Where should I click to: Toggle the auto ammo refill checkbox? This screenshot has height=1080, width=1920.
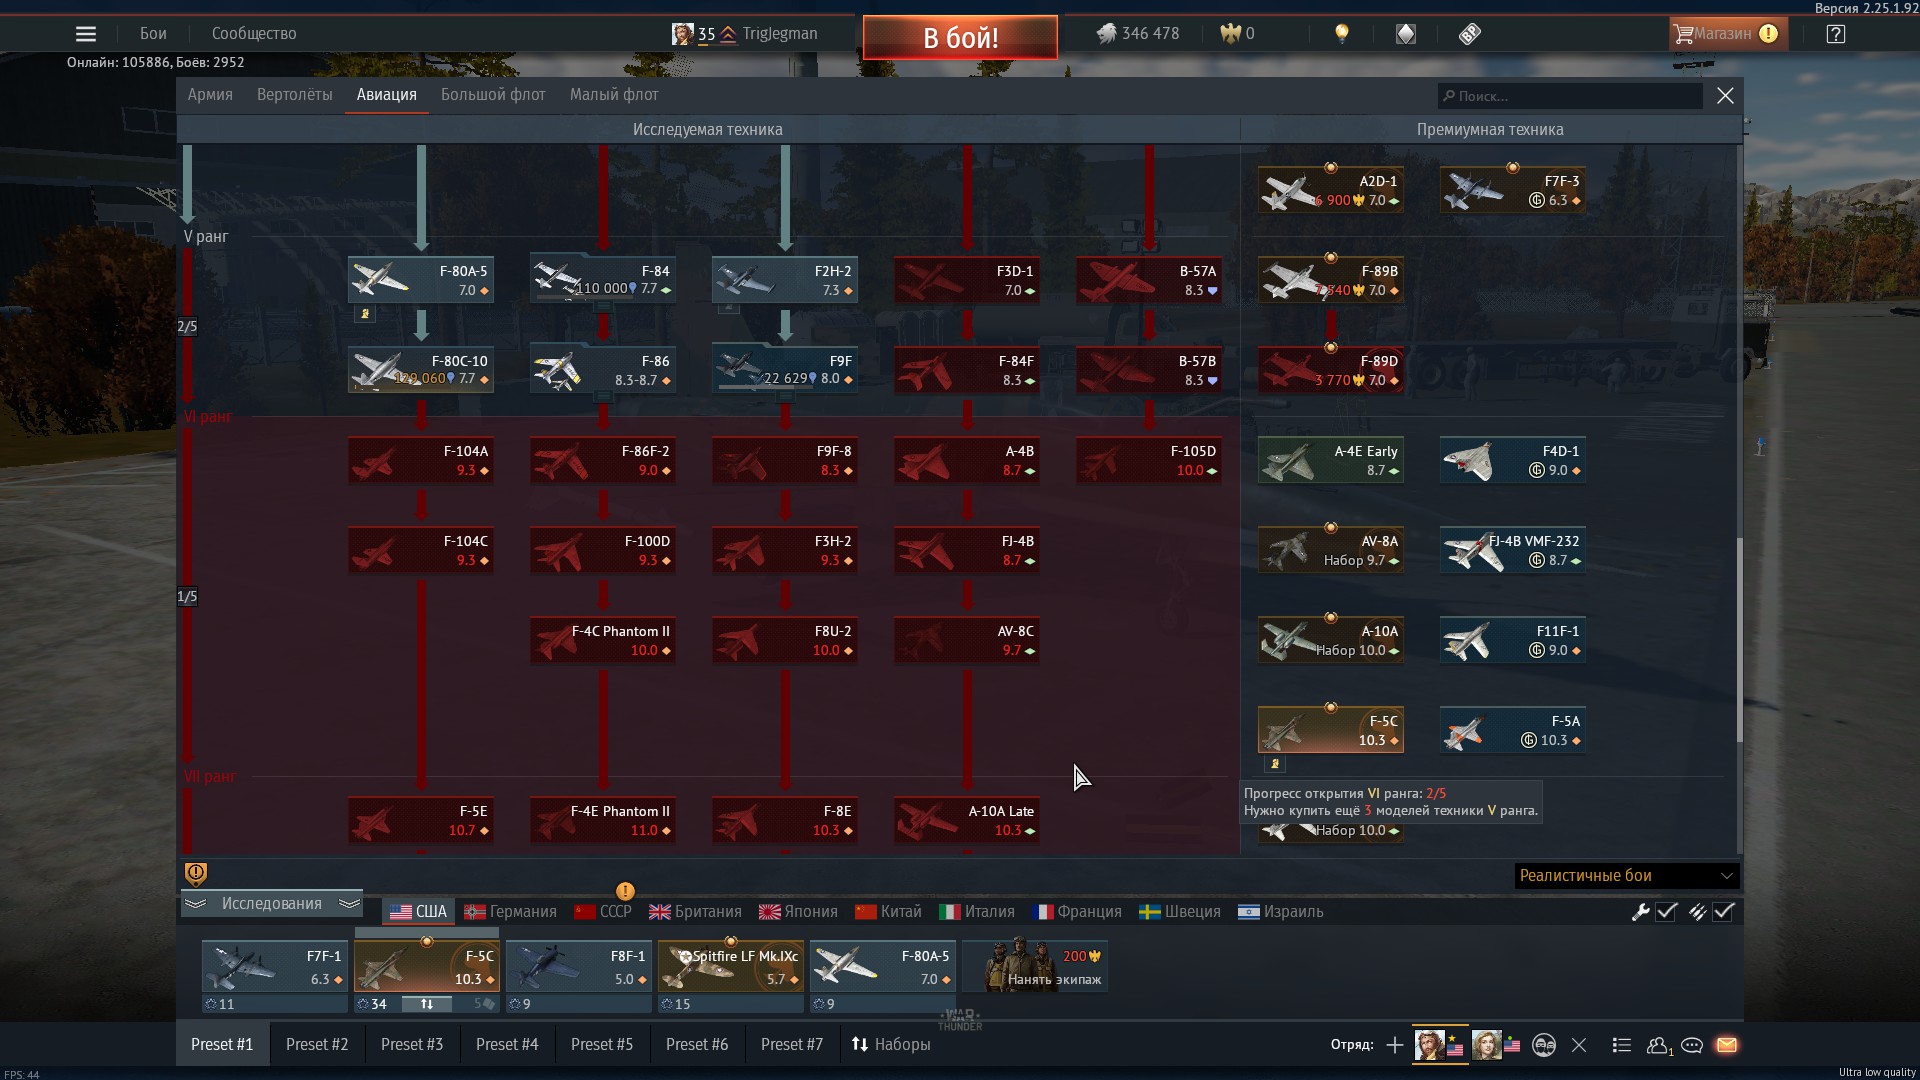coord(1723,912)
